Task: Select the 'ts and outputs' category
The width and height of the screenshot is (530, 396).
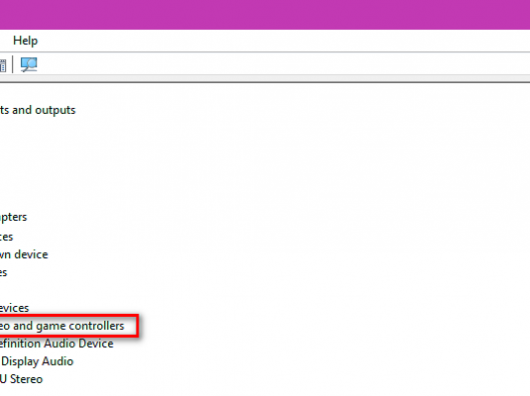Action: coord(38,110)
